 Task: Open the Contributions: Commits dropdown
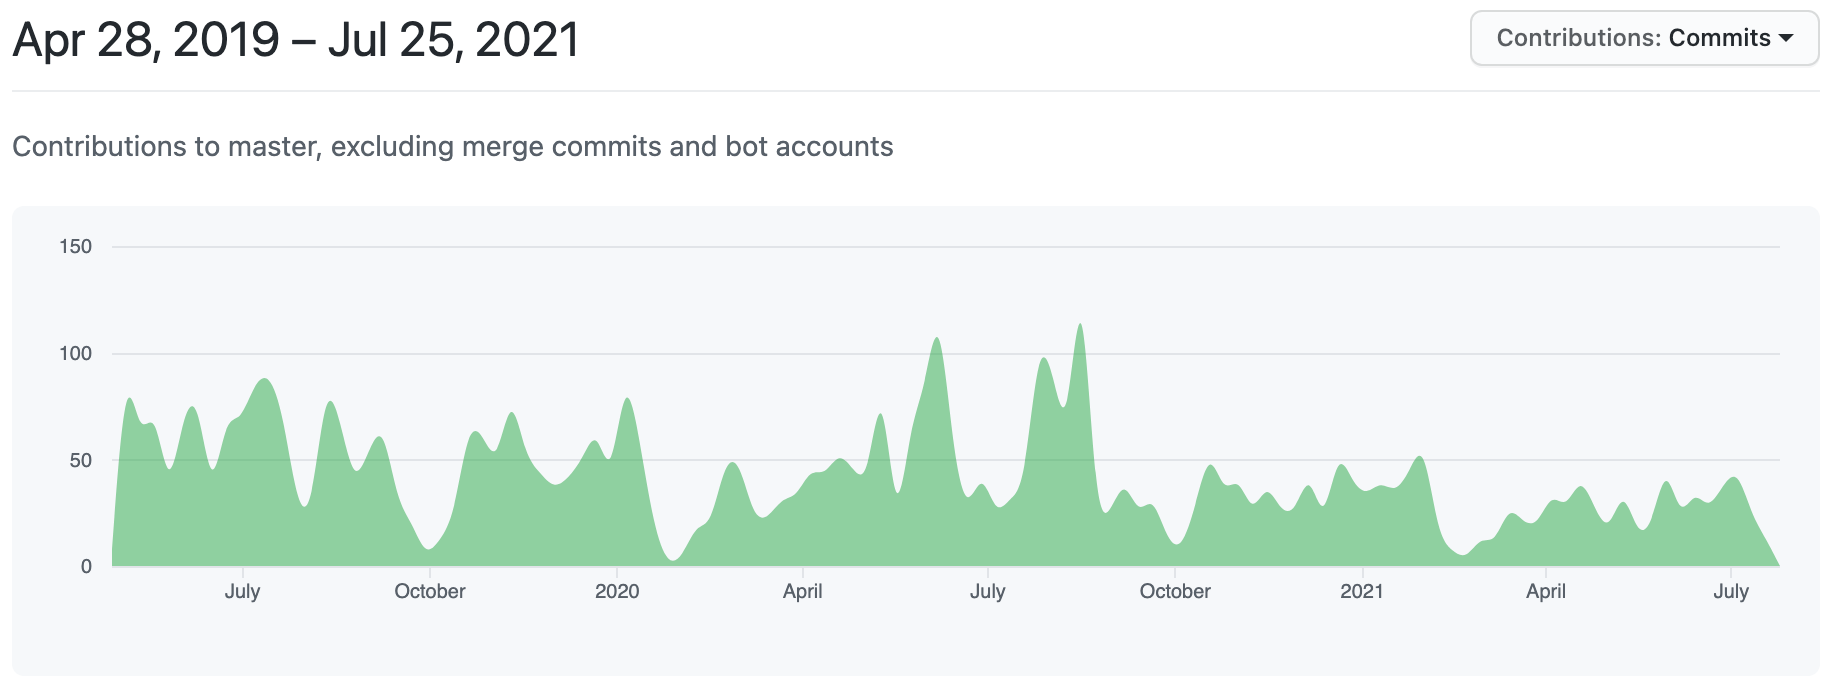pos(1643,38)
